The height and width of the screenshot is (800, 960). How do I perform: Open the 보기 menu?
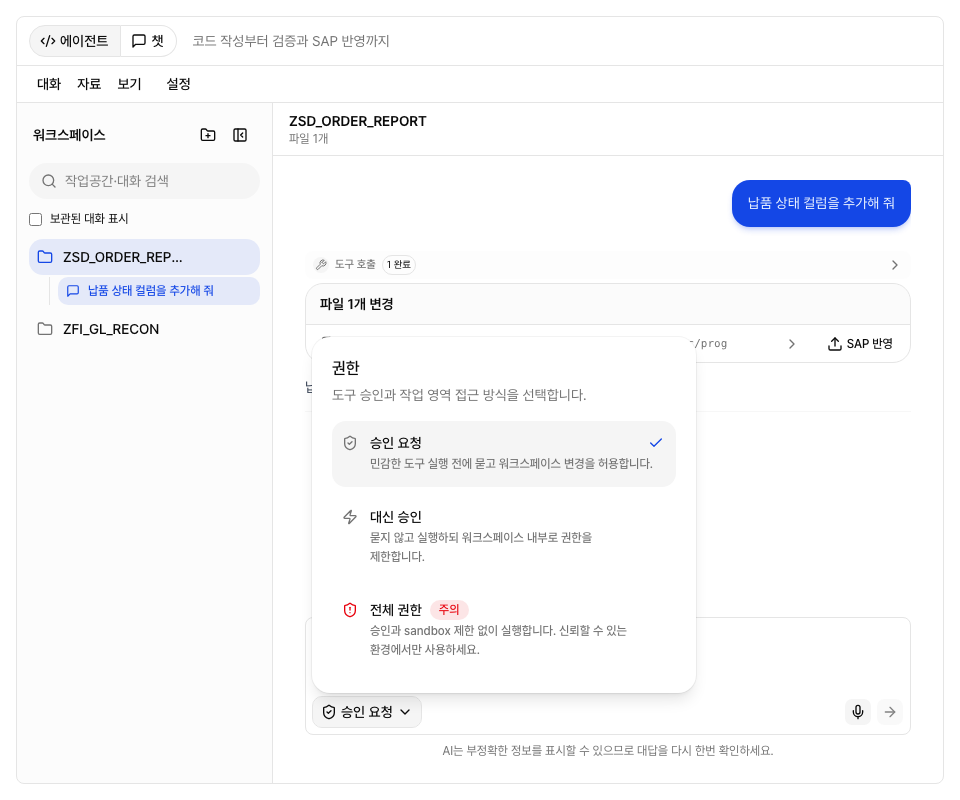click(129, 84)
